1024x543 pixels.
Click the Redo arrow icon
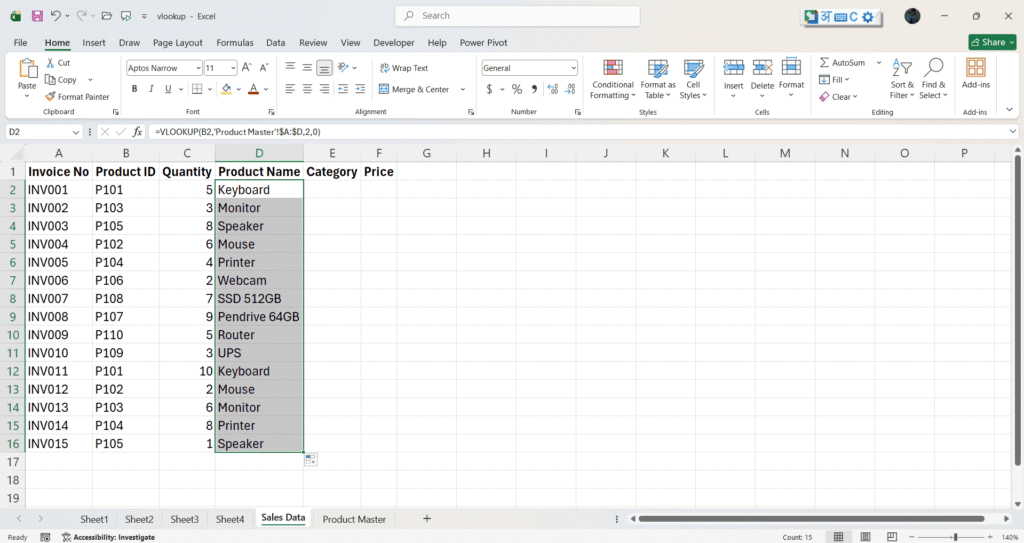click(x=81, y=16)
